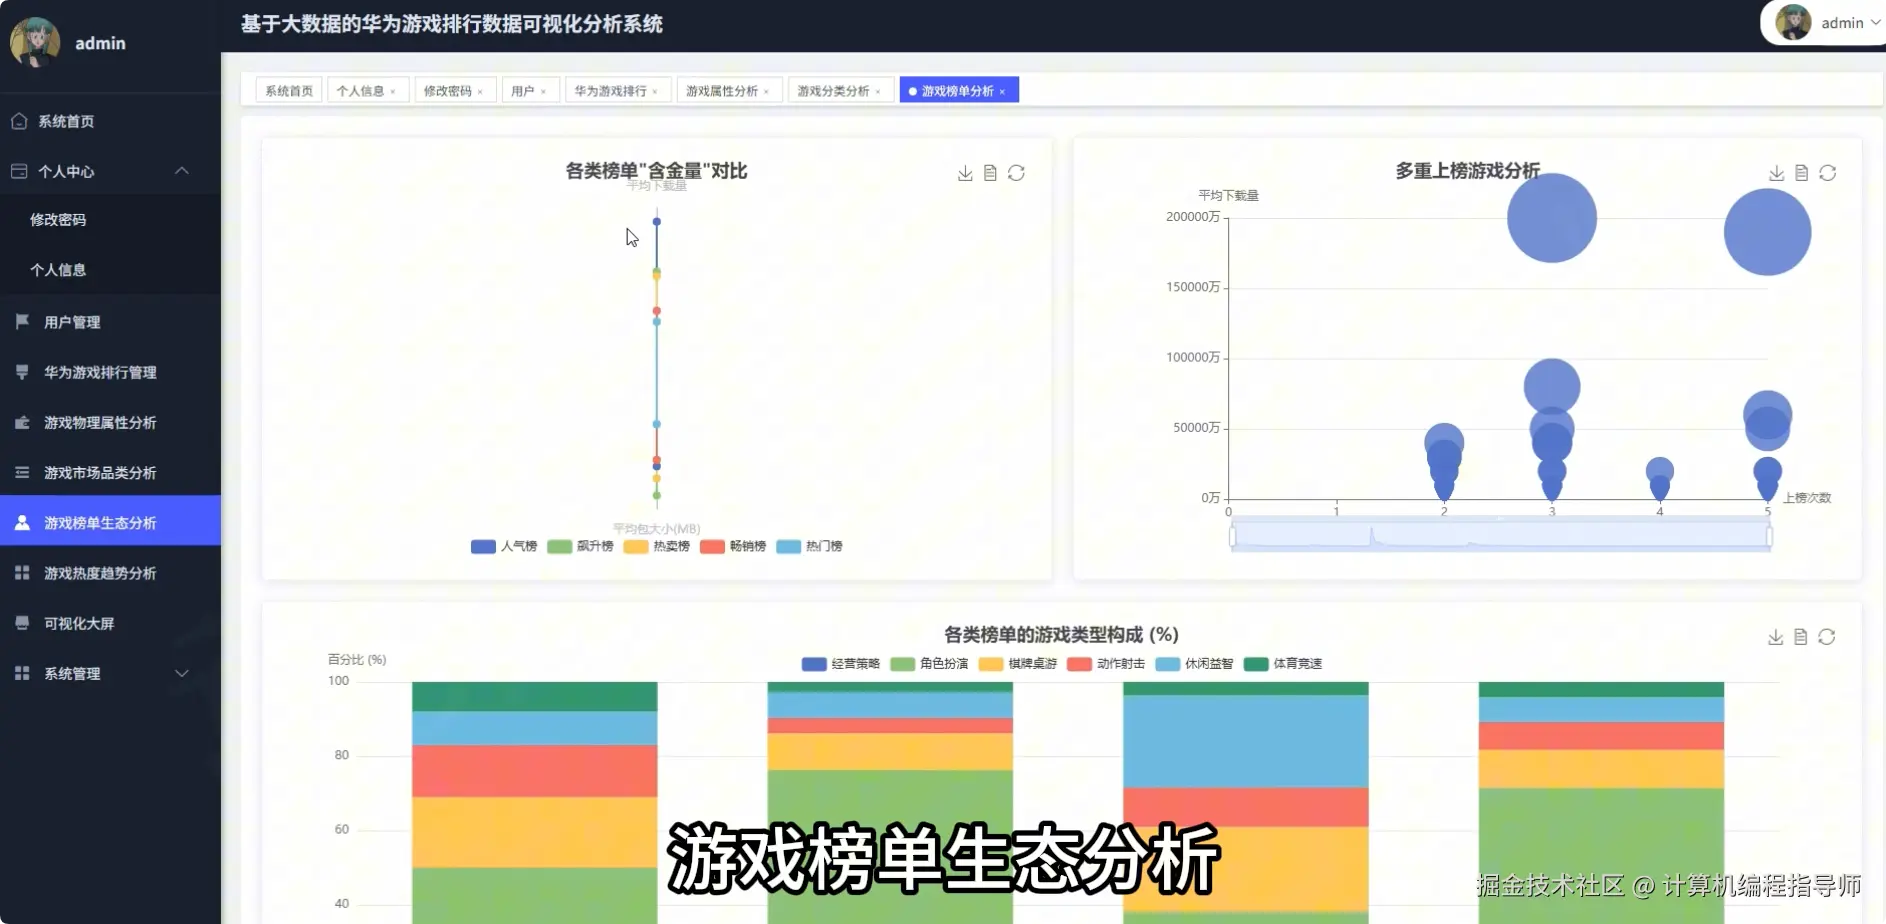This screenshot has width=1886, height=924.
Task: Close the 修改密码 tab
Action: coord(480,92)
